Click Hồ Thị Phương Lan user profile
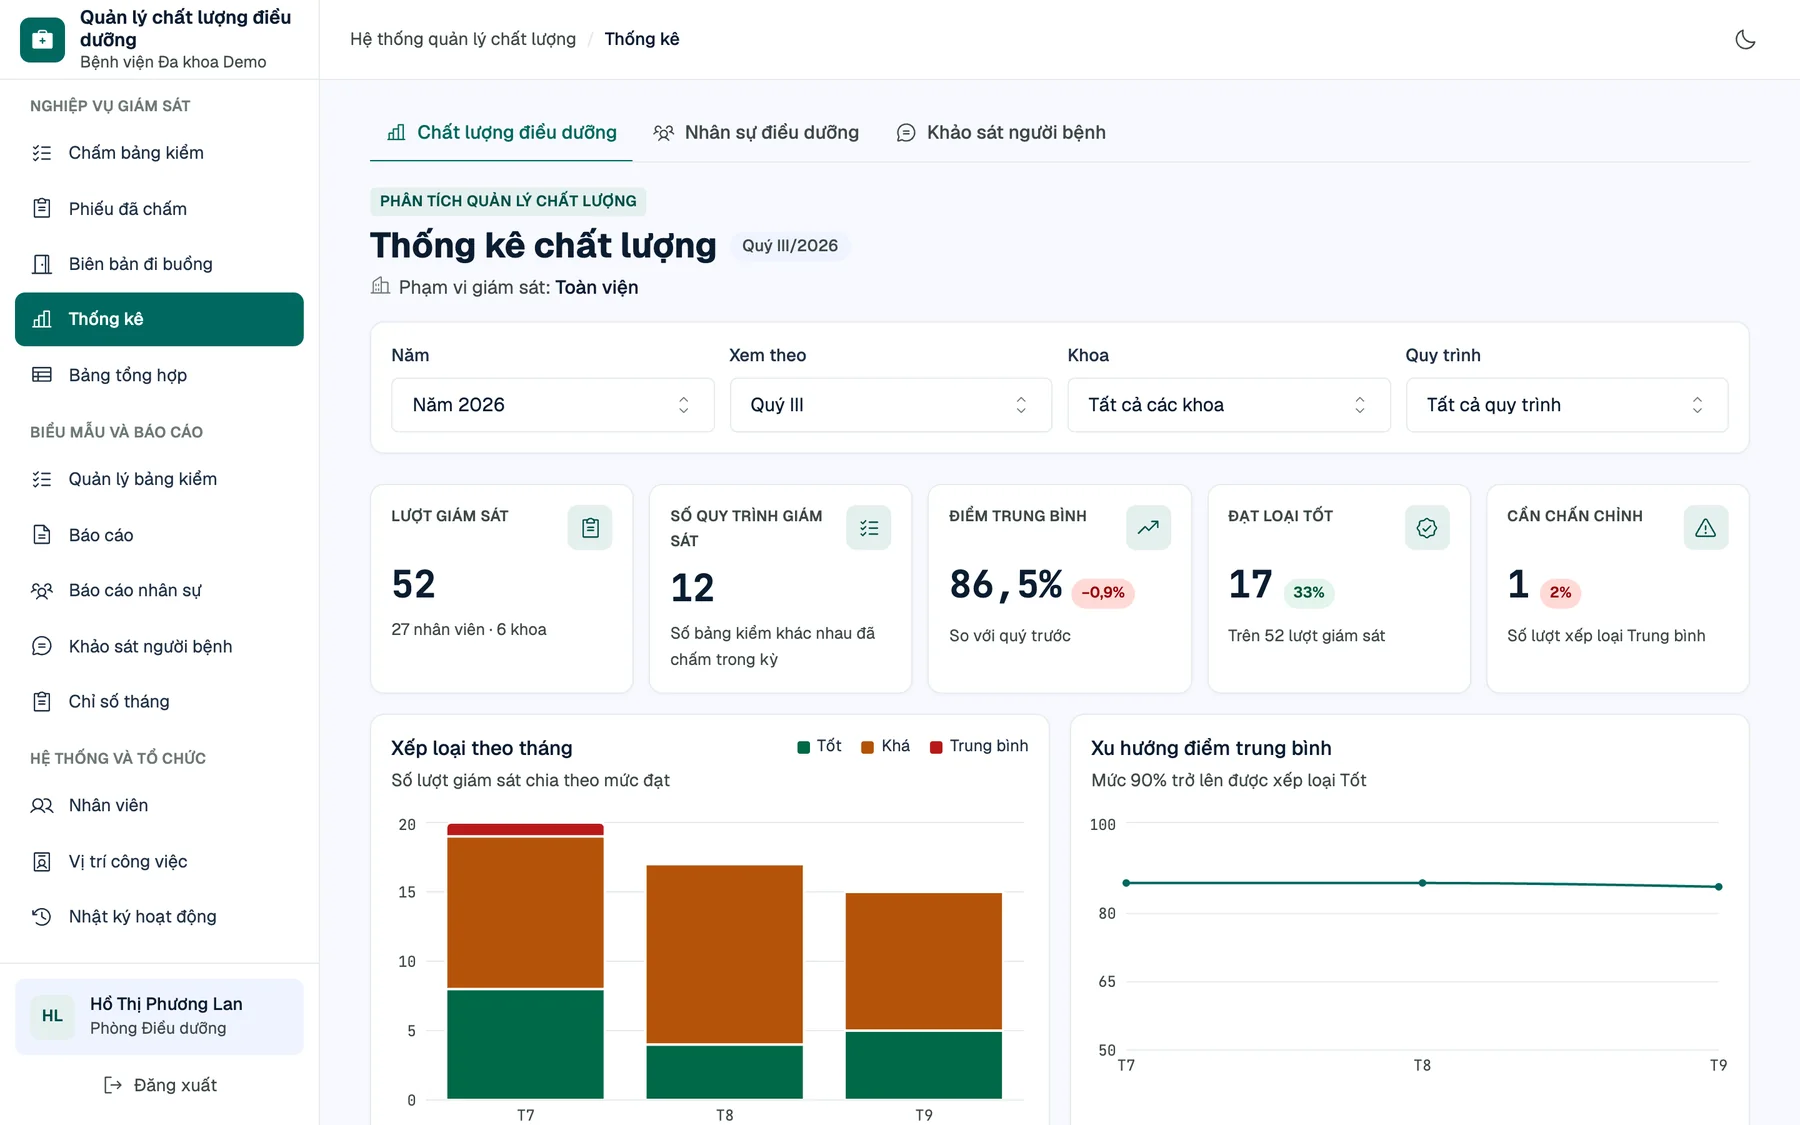This screenshot has width=1800, height=1125. coord(159,1016)
